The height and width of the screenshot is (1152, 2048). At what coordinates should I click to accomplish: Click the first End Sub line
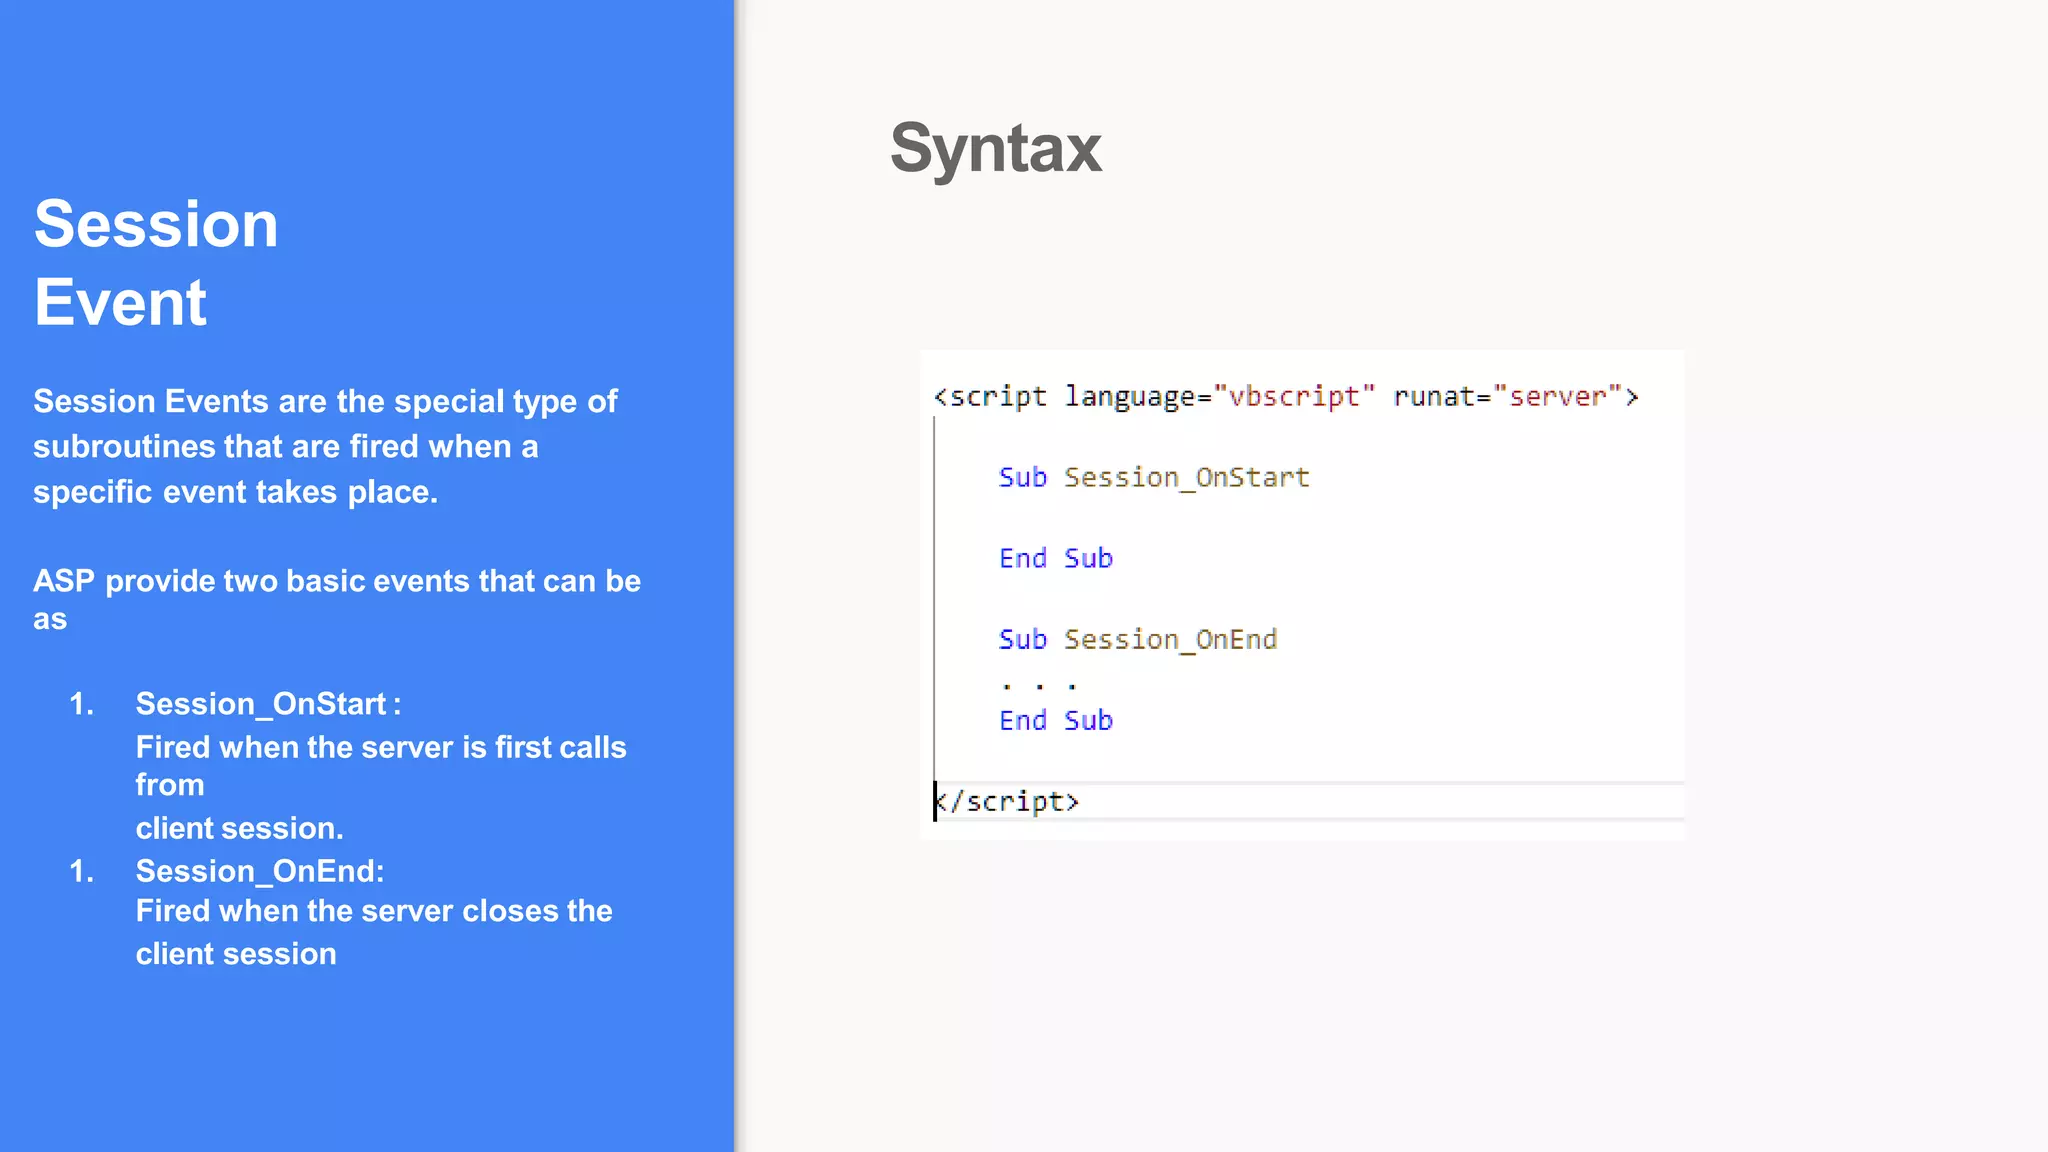pyautogui.click(x=1055, y=559)
